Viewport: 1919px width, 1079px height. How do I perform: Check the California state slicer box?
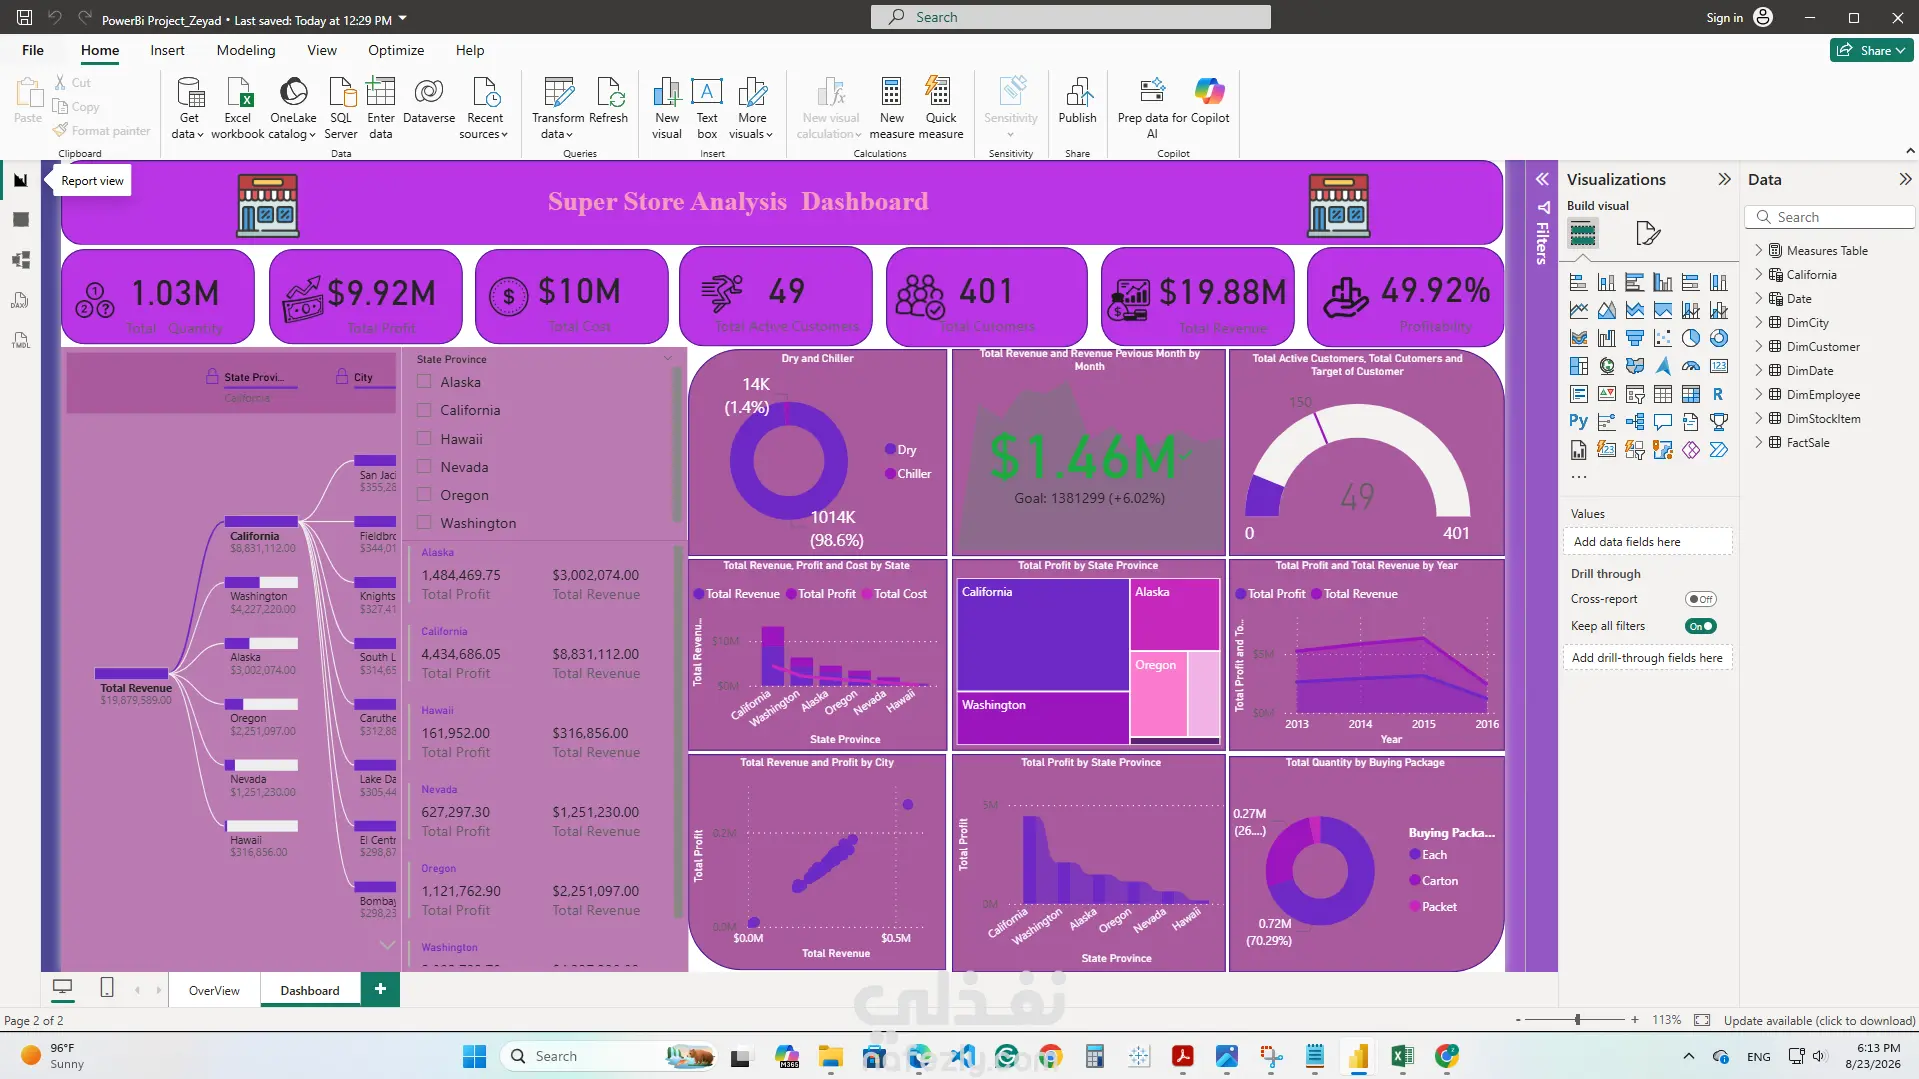pos(425,410)
